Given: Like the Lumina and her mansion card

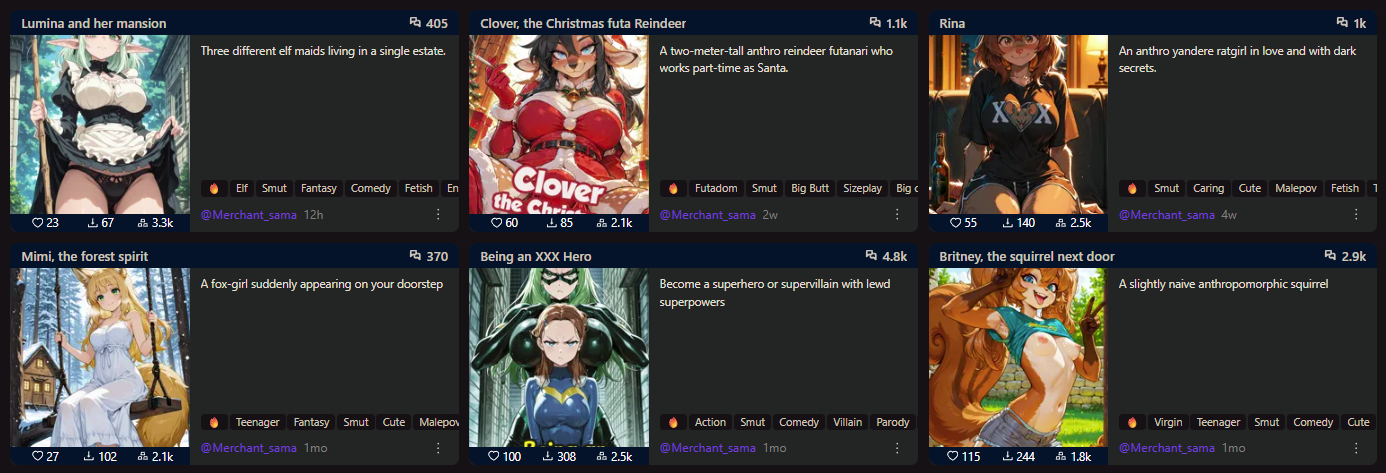Looking at the screenshot, I should point(38,223).
